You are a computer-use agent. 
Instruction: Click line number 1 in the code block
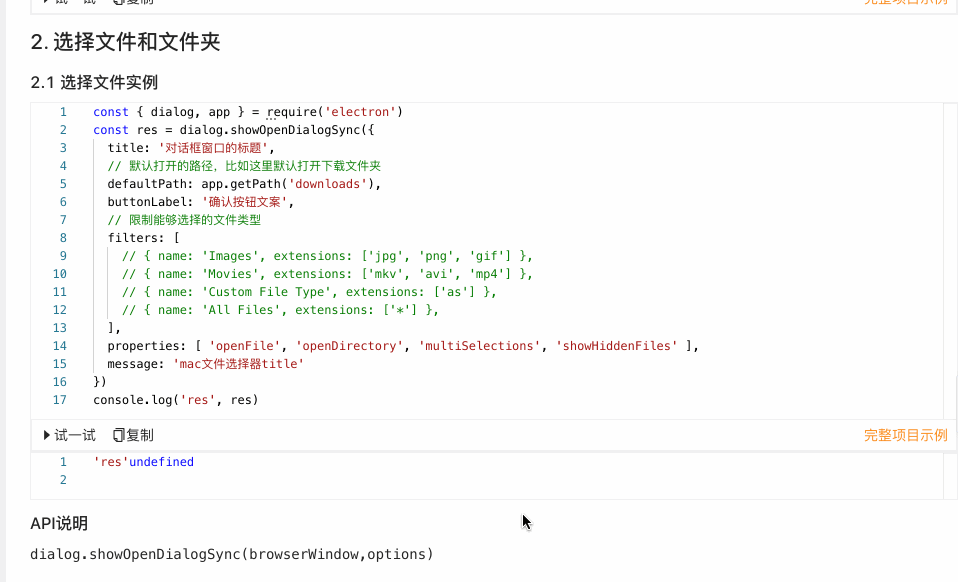click(x=63, y=112)
